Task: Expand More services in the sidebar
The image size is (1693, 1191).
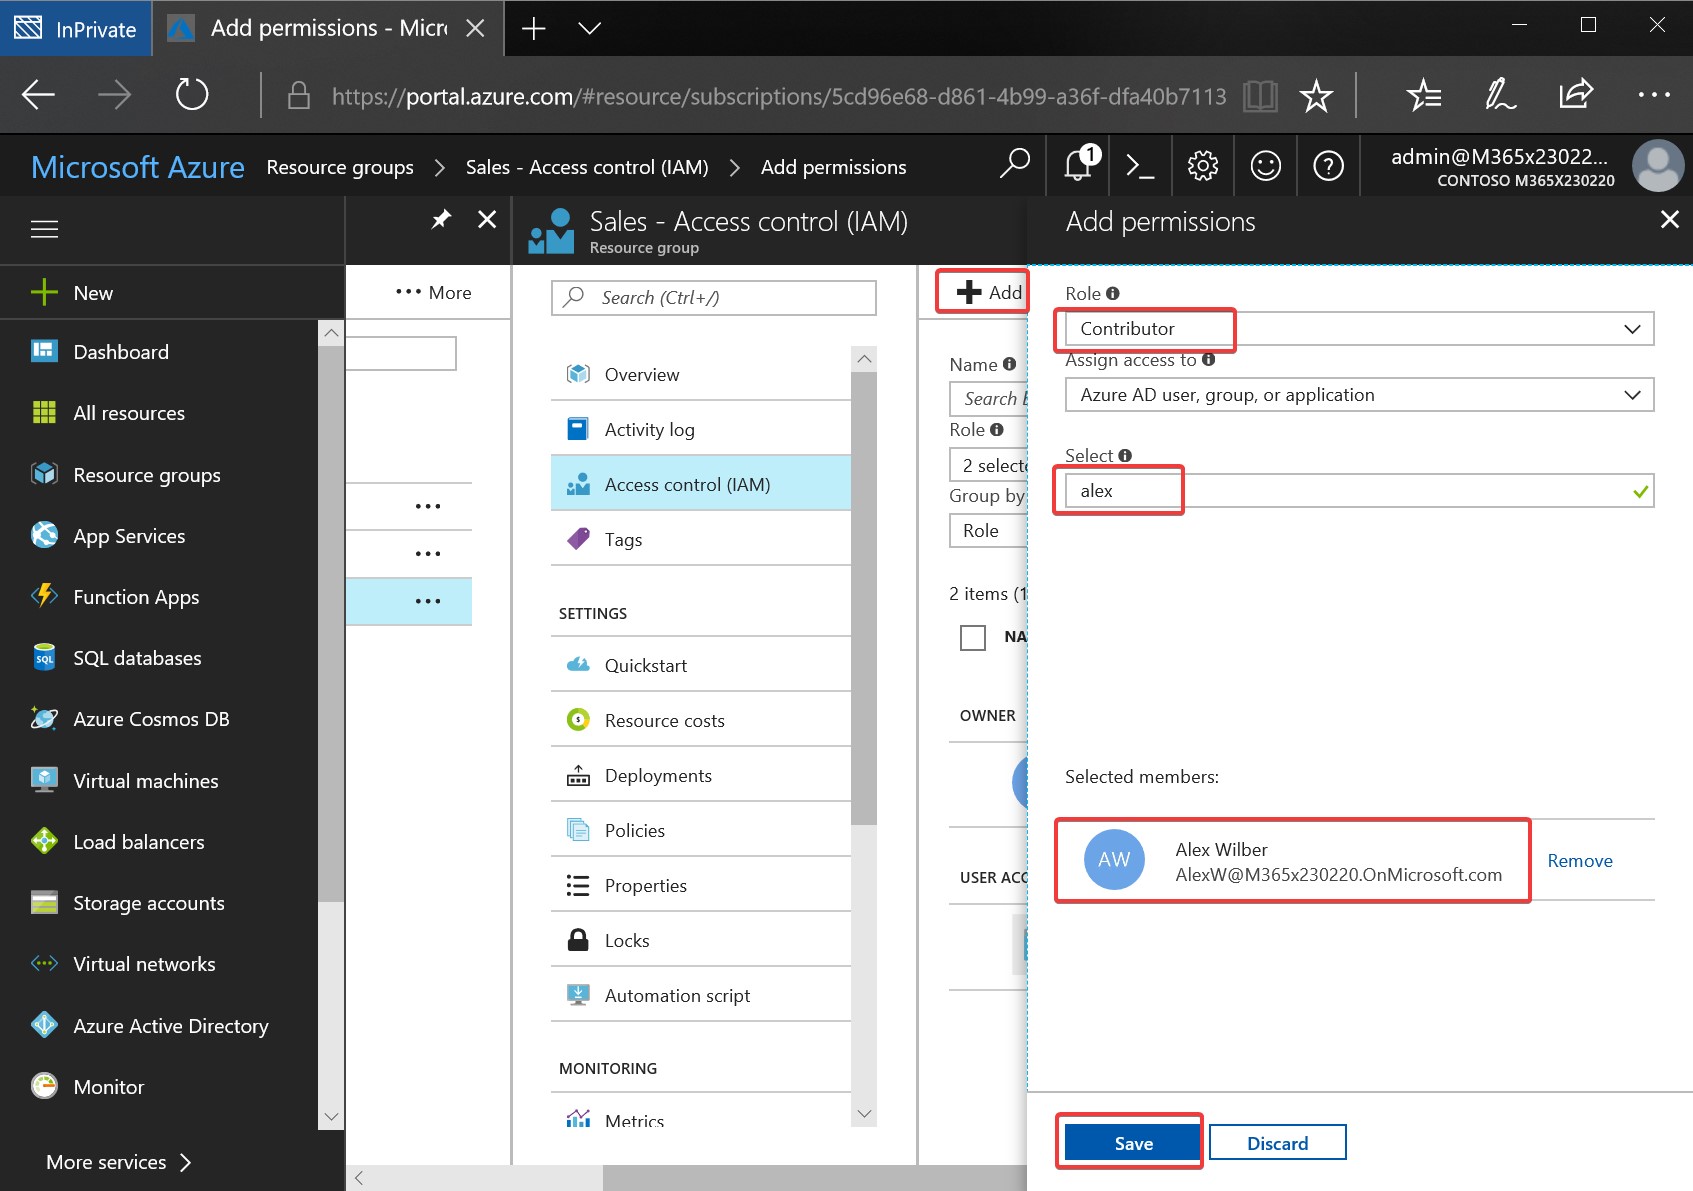Action: (x=118, y=1162)
